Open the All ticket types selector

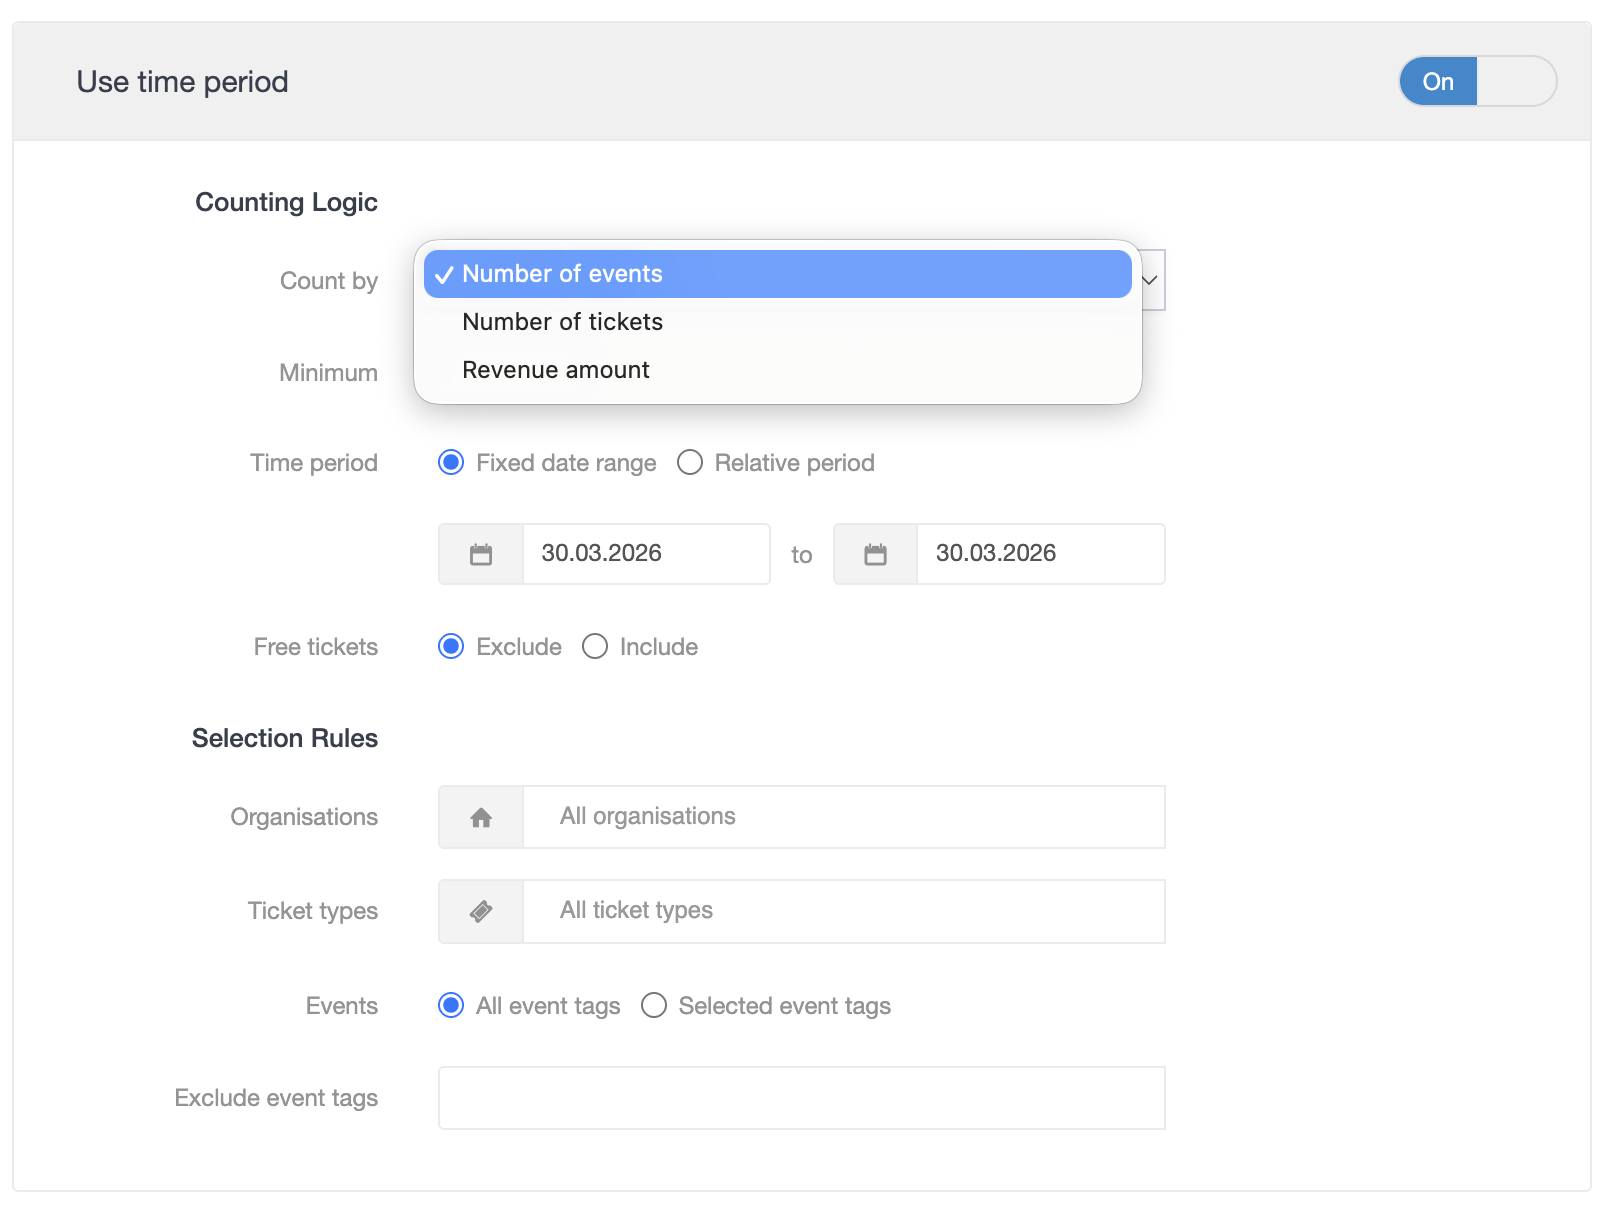tap(843, 911)
